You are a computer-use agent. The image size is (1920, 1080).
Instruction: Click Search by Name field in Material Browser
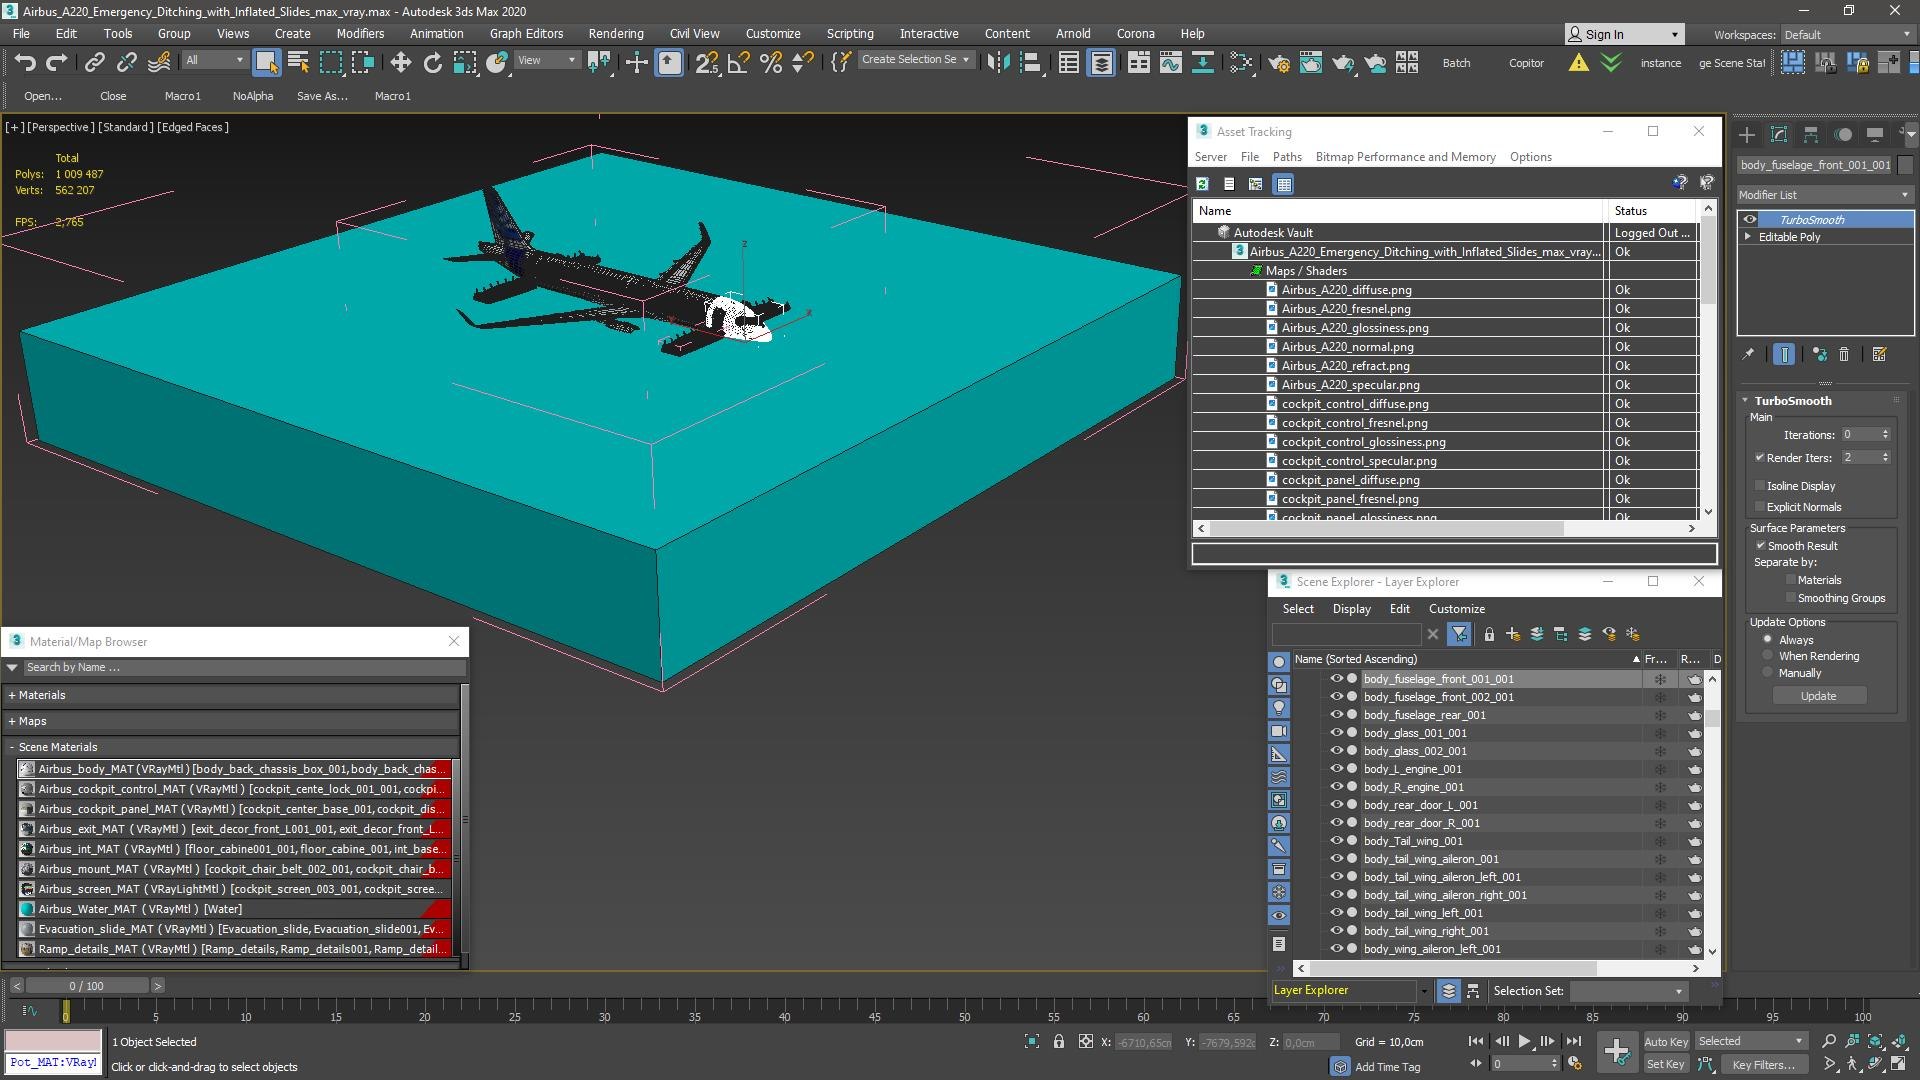(243, 667)
